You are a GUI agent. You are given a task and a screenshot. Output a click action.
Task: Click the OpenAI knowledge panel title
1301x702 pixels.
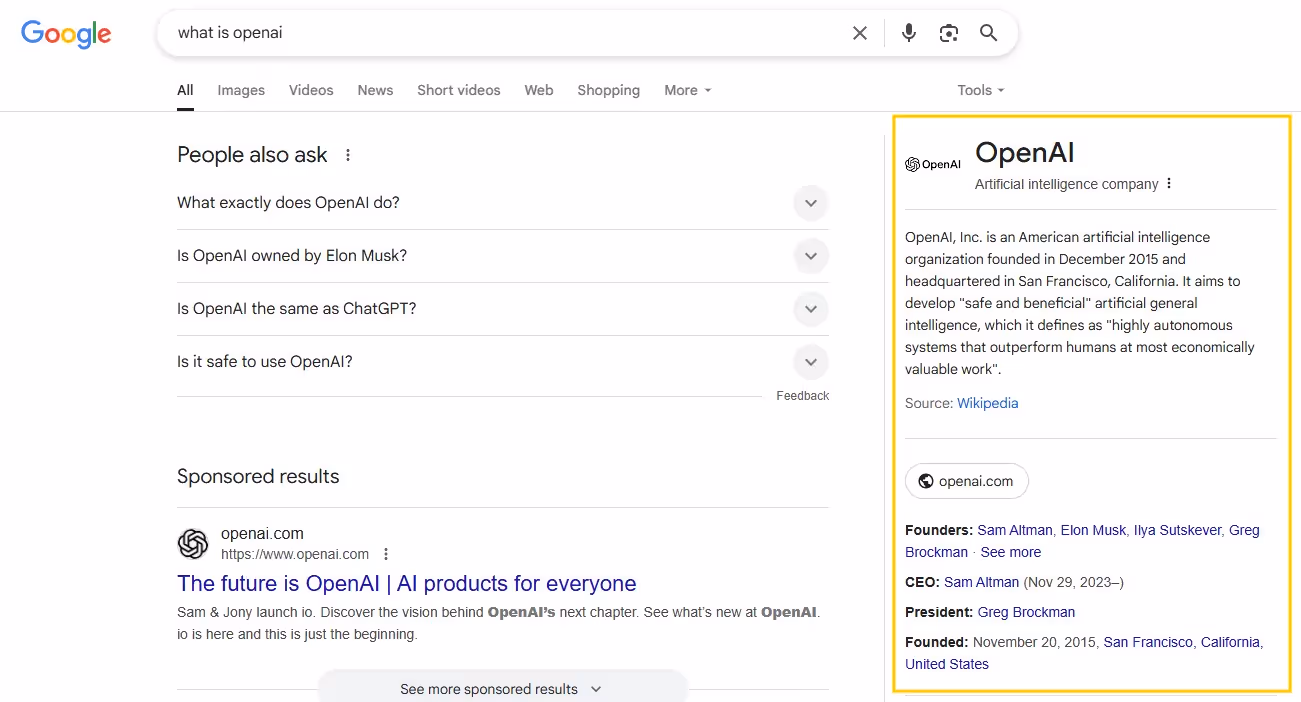[1025, 152]
